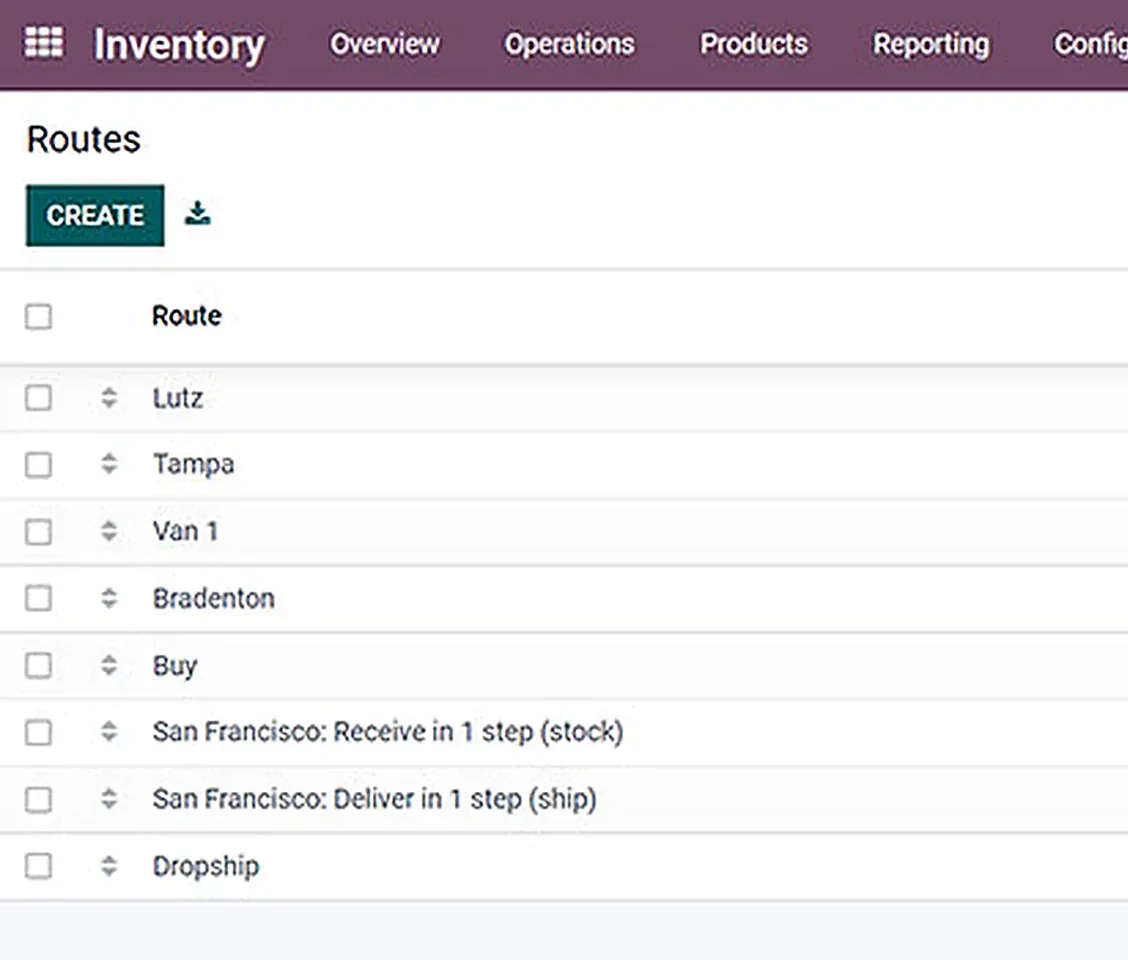Click the Inventory app title
Screen dimensions: 1128x960
tap(179, 46)
